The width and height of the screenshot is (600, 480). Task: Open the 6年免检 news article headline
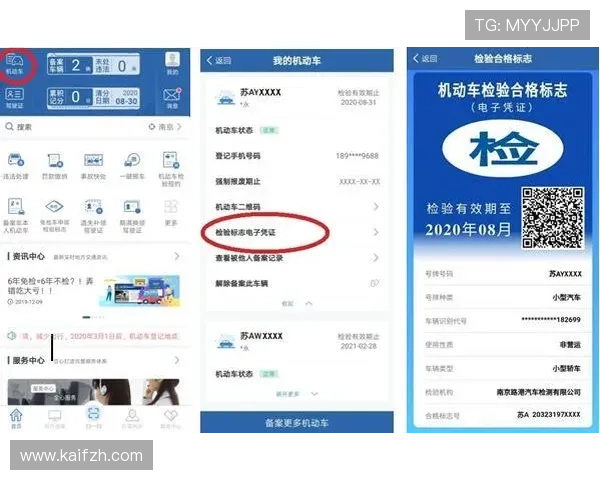(50, 286)
